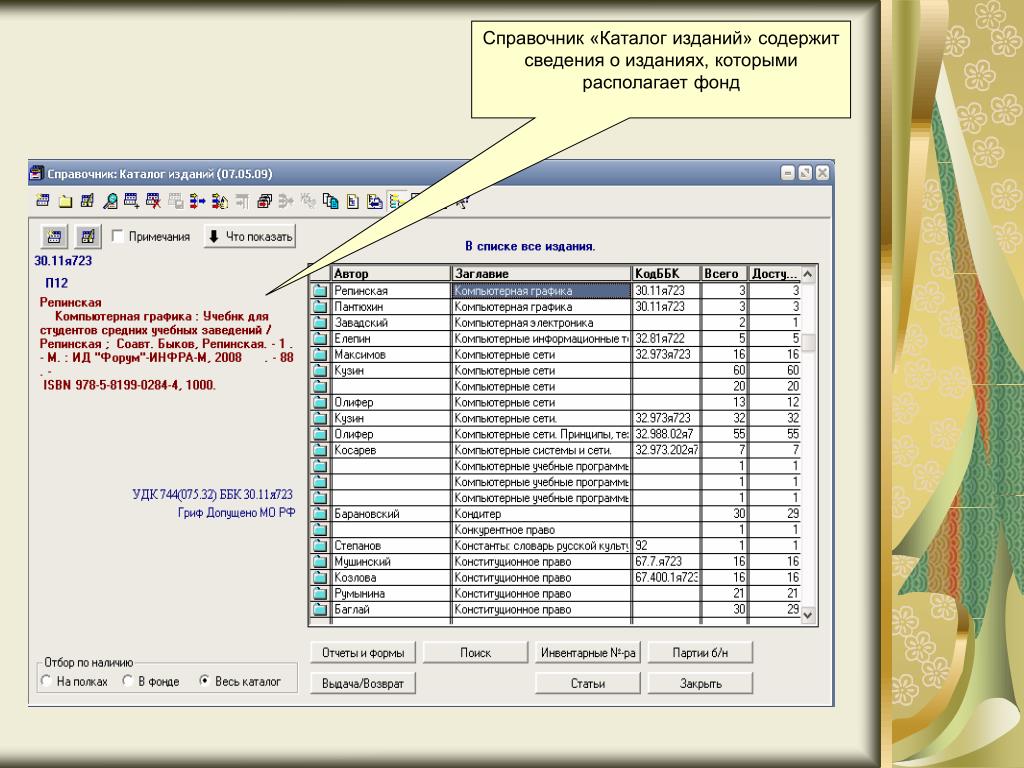This screenshot has height=768, width=1024.
Task: Click the arrows-with-flame toolbar icon
Action: point(220,201)
